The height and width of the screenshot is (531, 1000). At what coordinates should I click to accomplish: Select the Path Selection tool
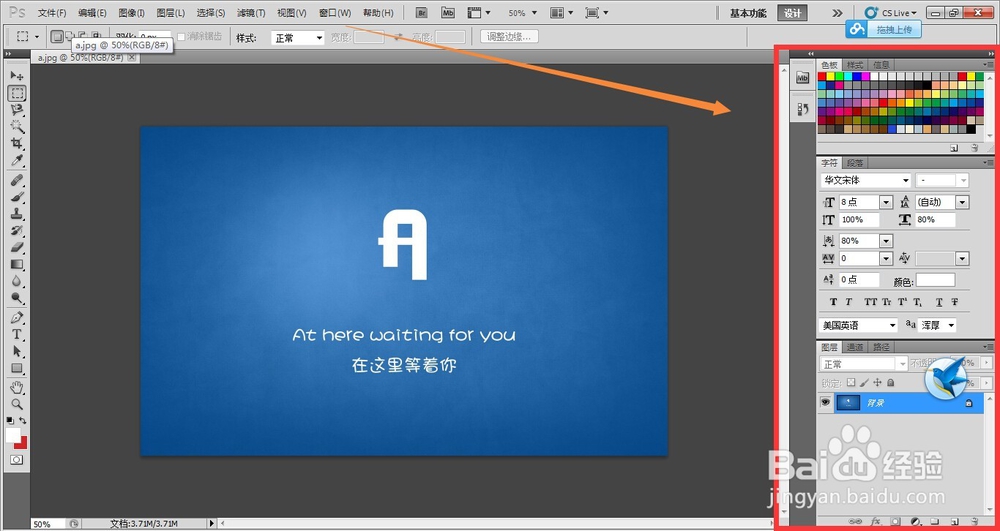tap(17, 351)
